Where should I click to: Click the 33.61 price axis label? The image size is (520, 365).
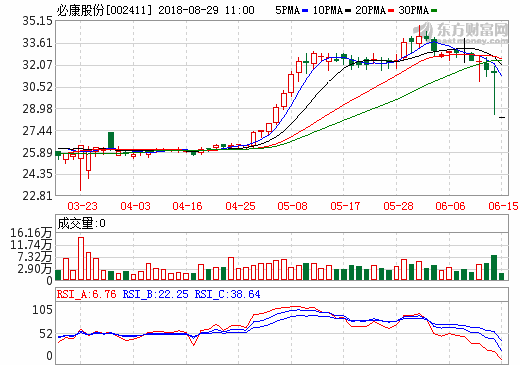[x=37, y=43]
